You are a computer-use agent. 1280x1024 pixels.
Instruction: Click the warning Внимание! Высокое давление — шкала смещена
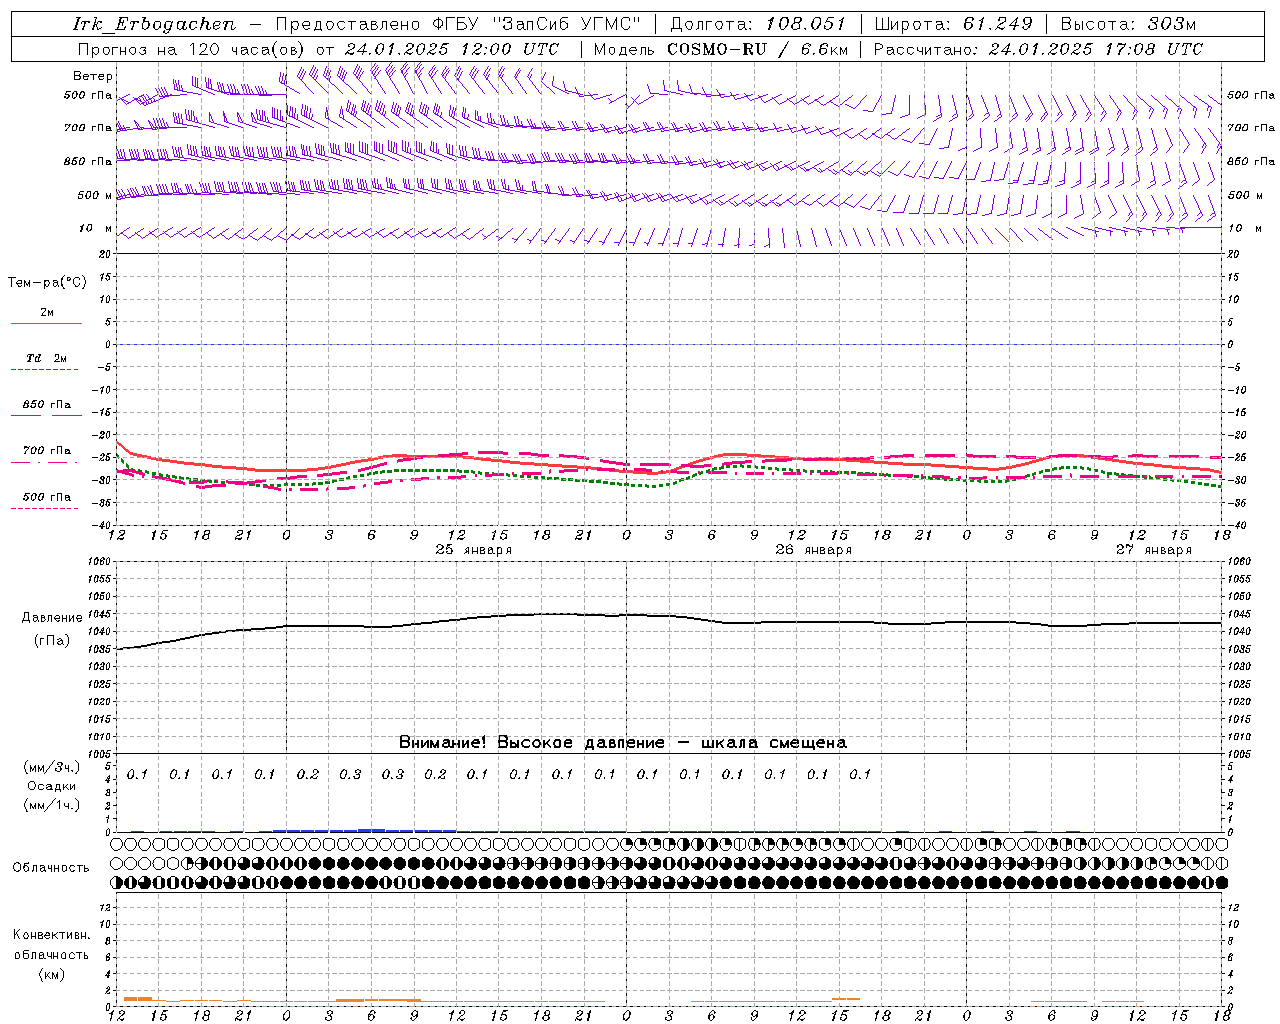coord(623,742)
